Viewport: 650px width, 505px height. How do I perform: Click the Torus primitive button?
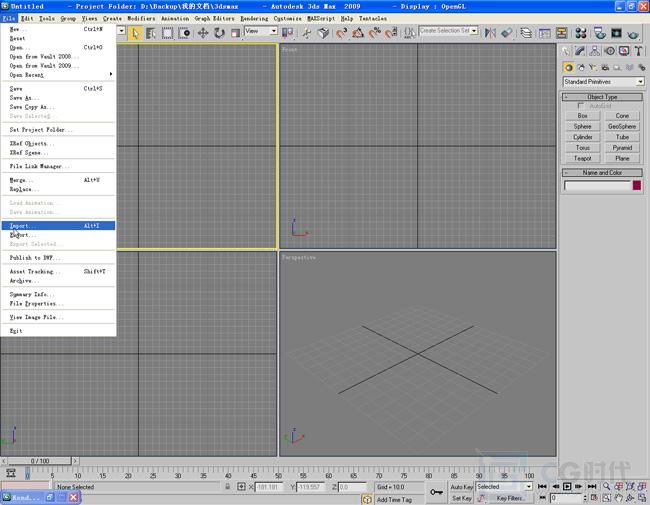582,148
